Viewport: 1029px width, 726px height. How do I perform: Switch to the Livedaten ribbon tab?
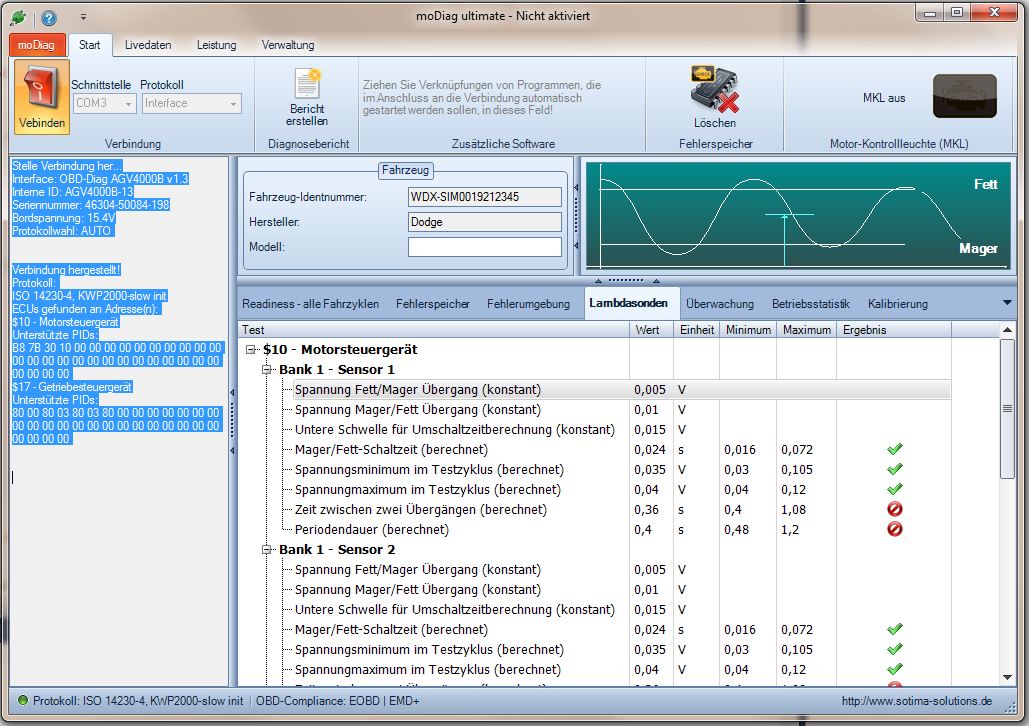[x=148, y=45]
